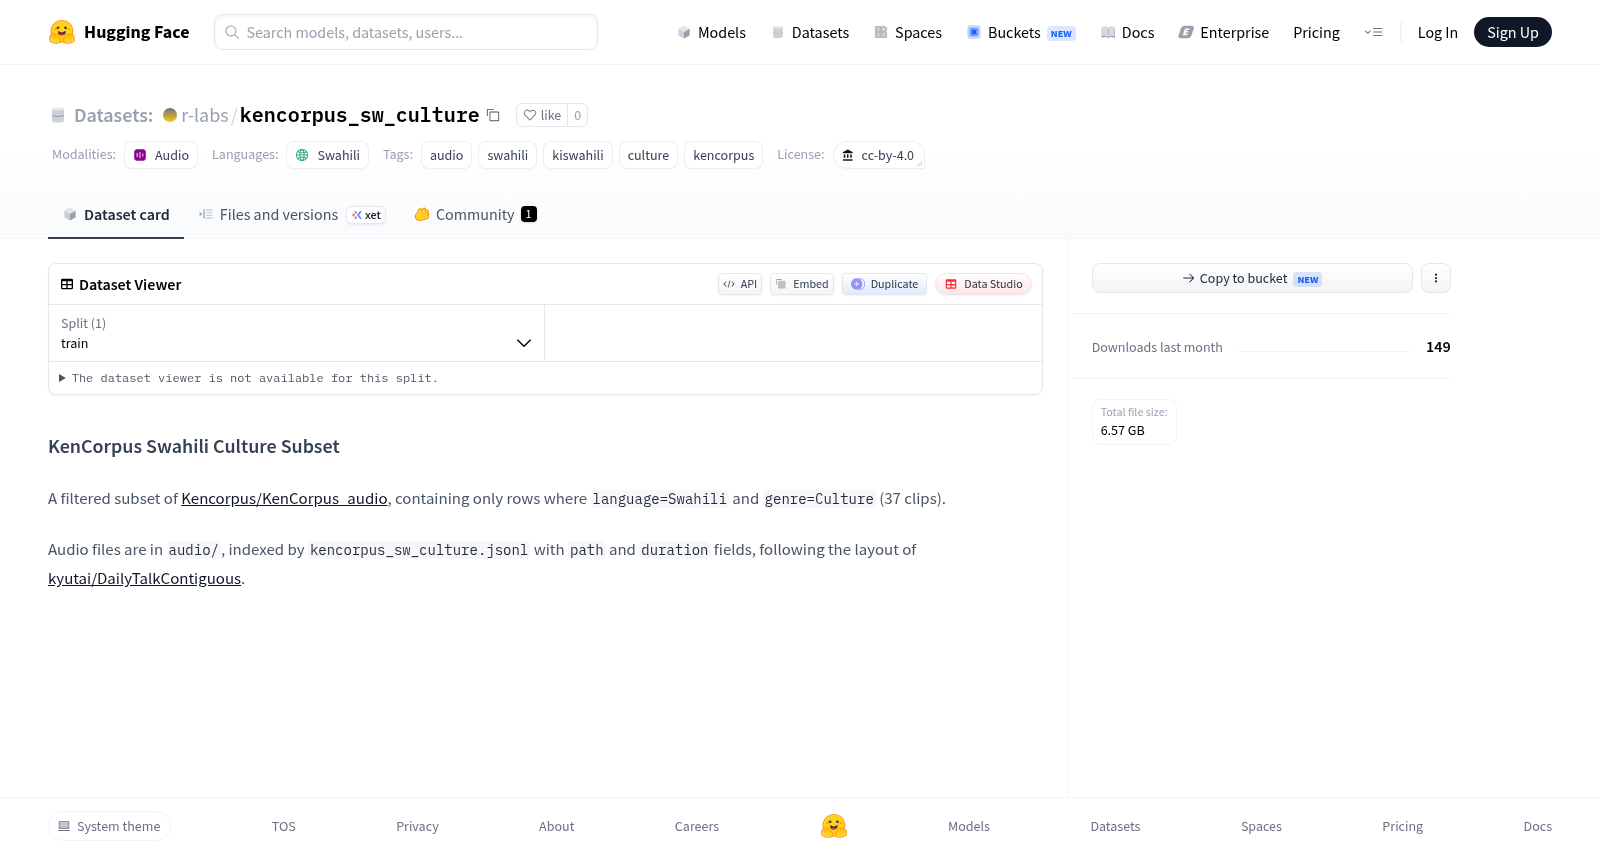Duplicate this dataset
Screen dimensions: 1600x861
pyautogui.click(x=884, y=284)
